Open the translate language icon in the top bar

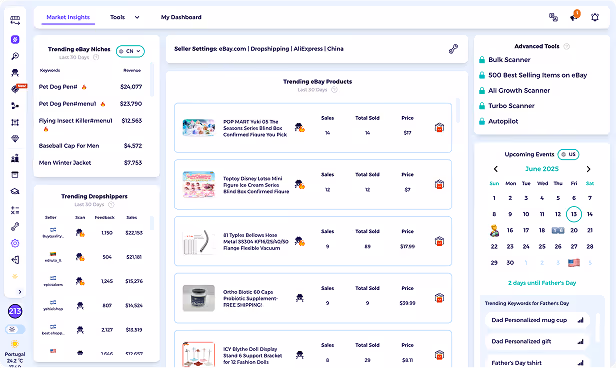point(553,17)
